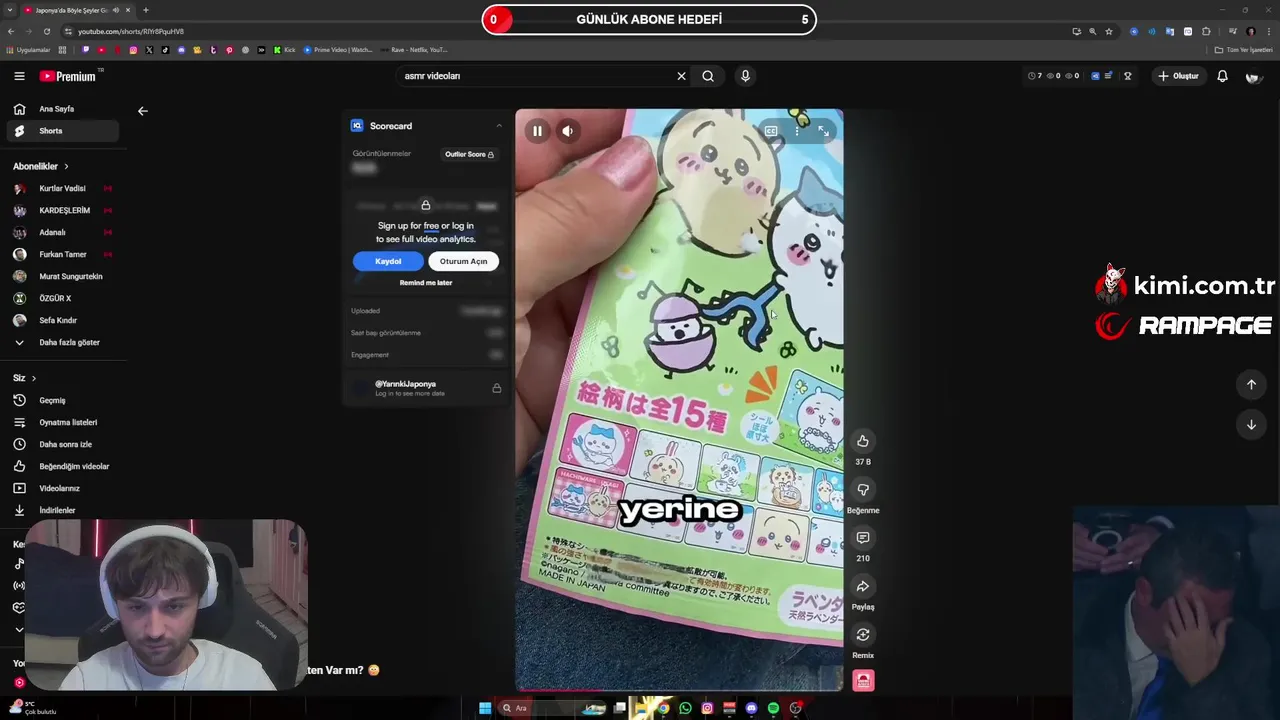Click the Kaydol sign-up button
This screenshot has height=720, width=1280.
(388, 261)
